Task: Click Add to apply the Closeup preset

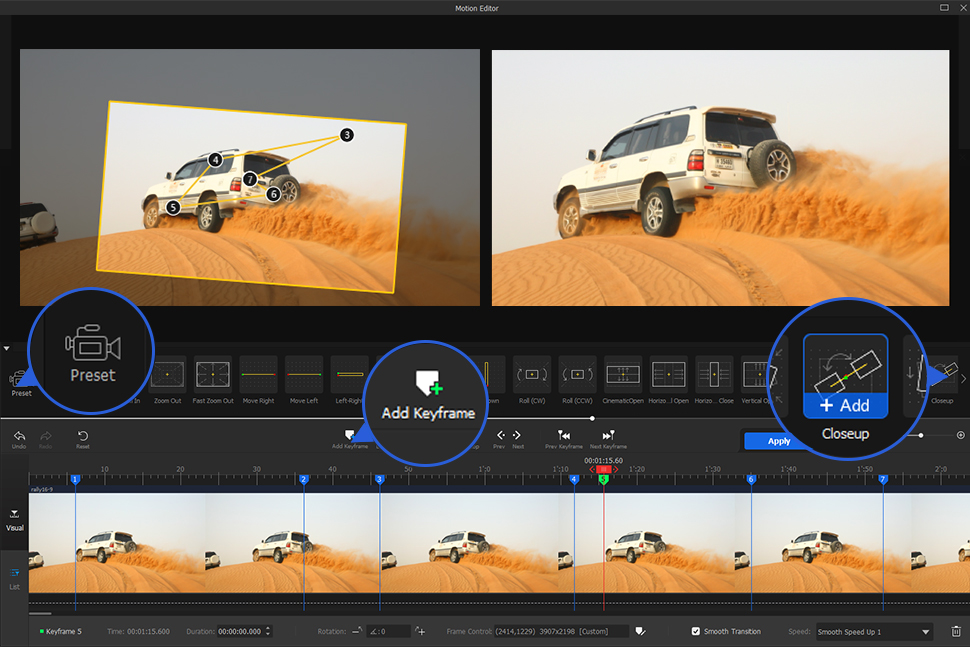Action: tap(846, 406)
